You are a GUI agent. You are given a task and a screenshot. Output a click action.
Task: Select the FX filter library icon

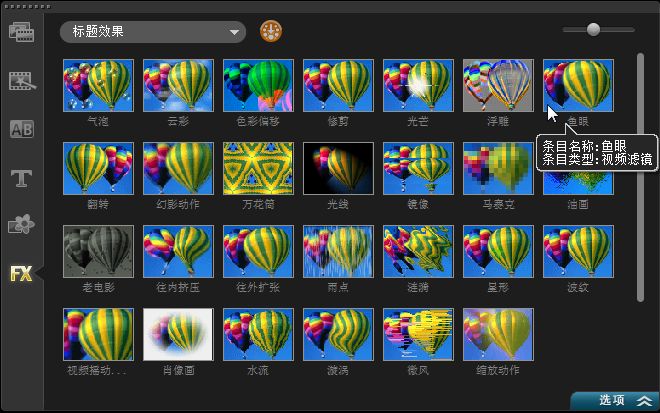22,274
